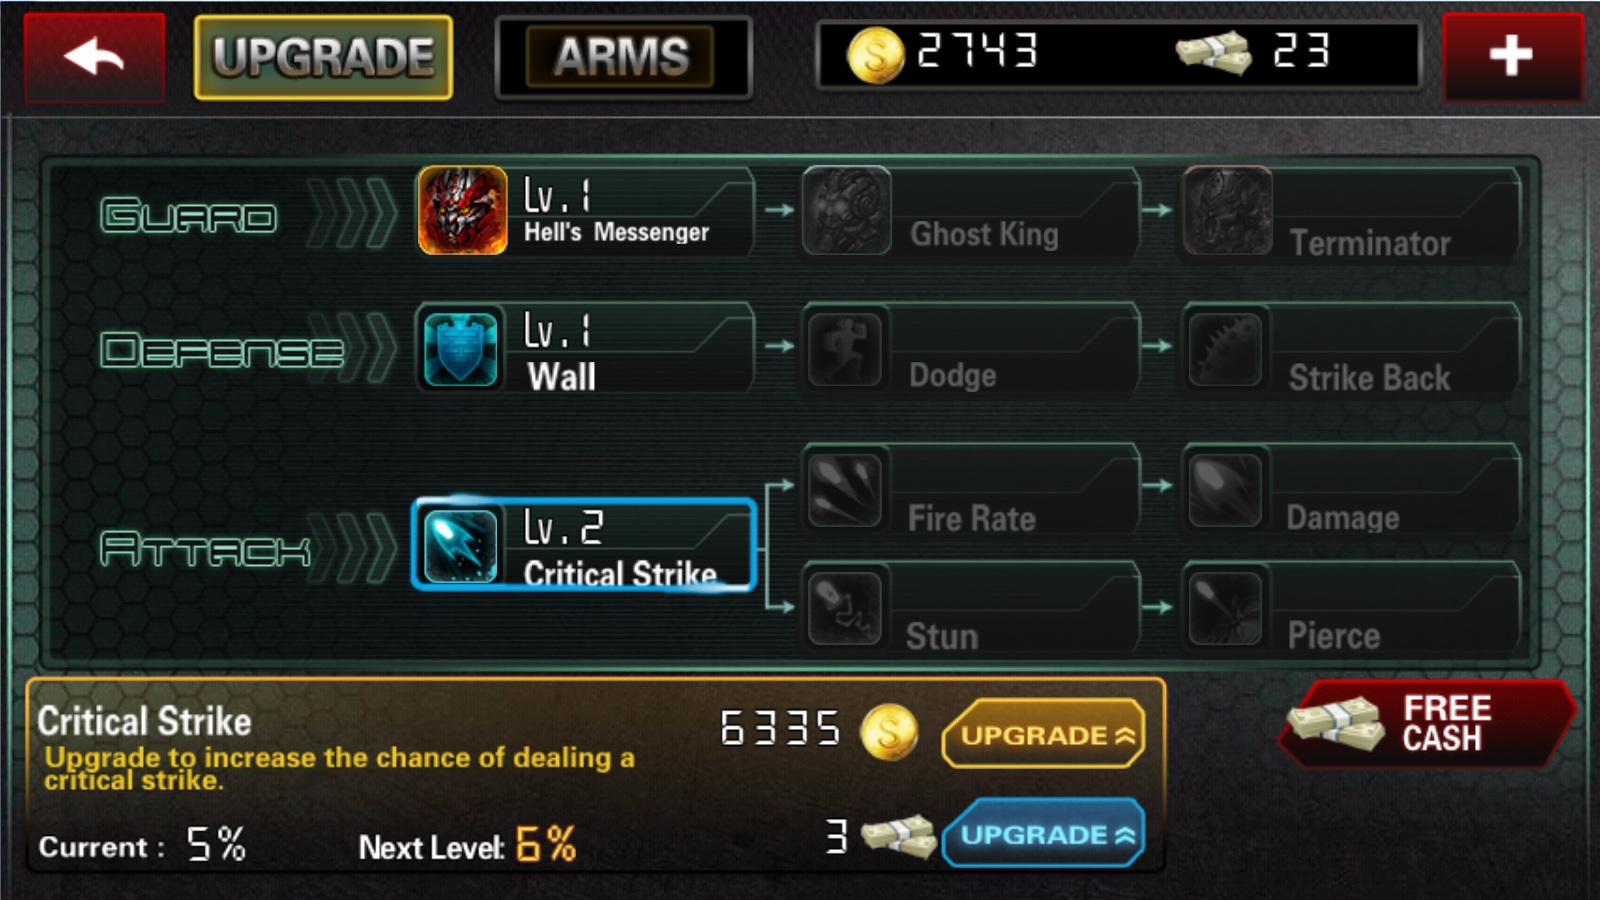Select the locked Damage skill icon
The width and height of the screenshot is (1600, 900).
pos(1225,490)
